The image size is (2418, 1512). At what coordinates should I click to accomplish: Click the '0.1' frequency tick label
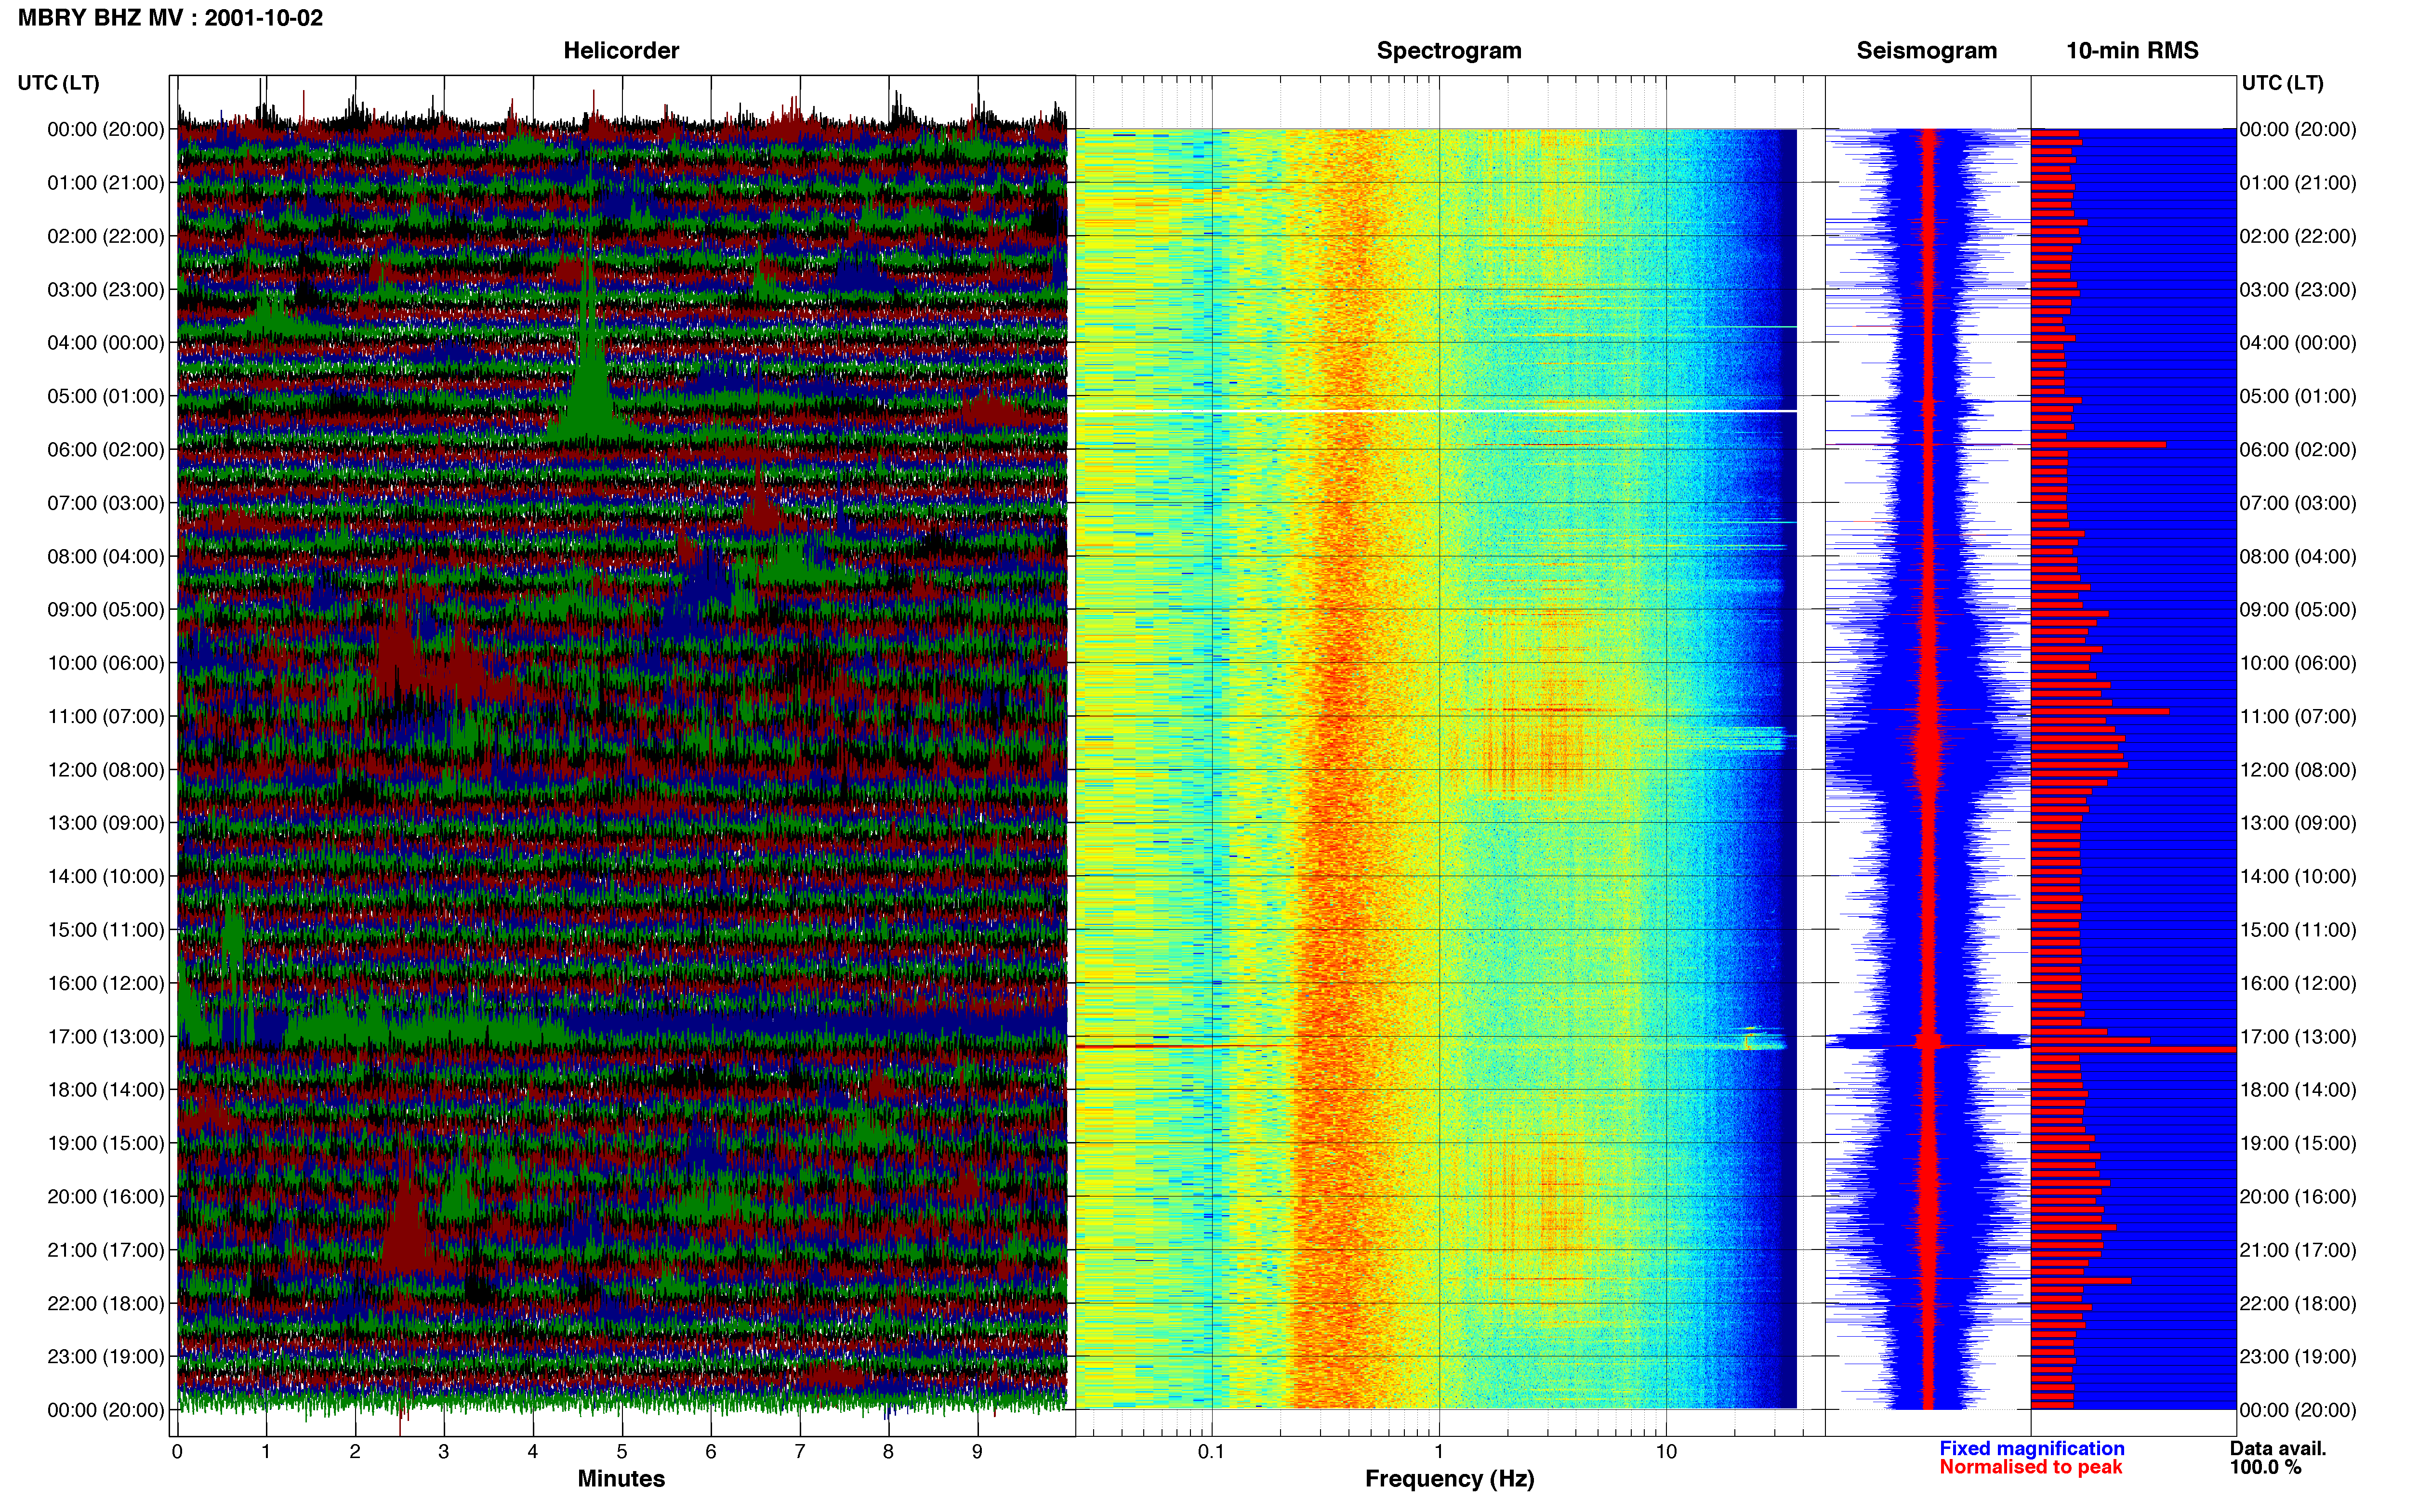coord(1211,1451)
